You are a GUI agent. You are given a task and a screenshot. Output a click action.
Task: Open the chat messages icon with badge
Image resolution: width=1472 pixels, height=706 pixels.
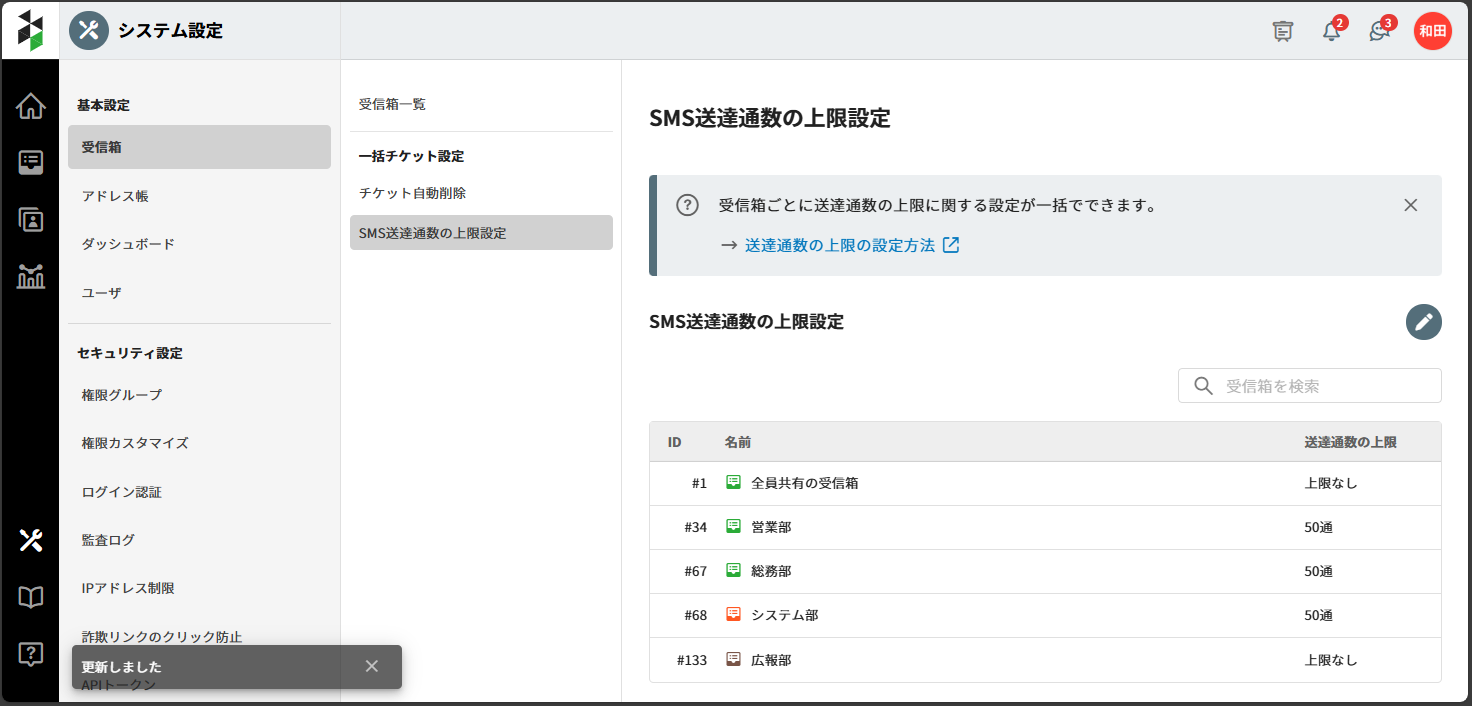click(1379, 31)
